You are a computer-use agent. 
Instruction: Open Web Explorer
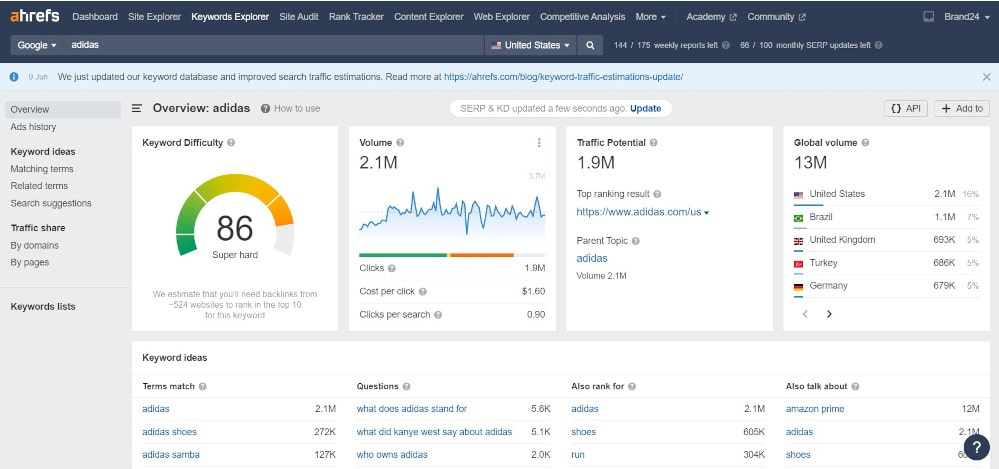(x=501, y=17)
